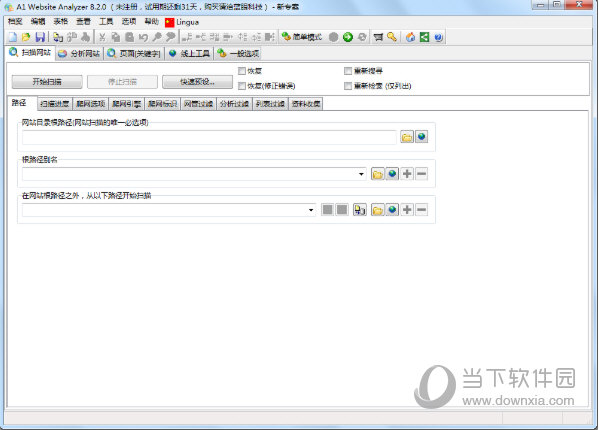
Task: Save the project with the blue floppy disk icon
Action: [x=40, y=37]
